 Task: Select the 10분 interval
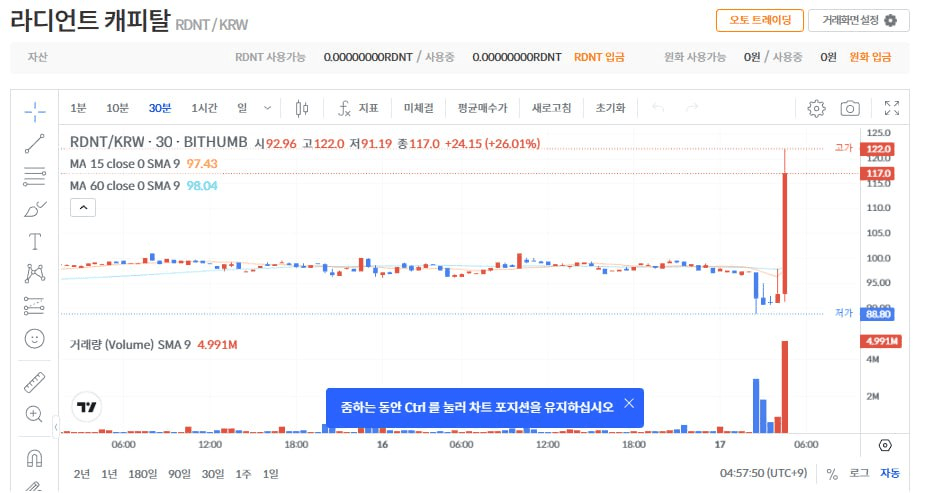coord(117,108)
